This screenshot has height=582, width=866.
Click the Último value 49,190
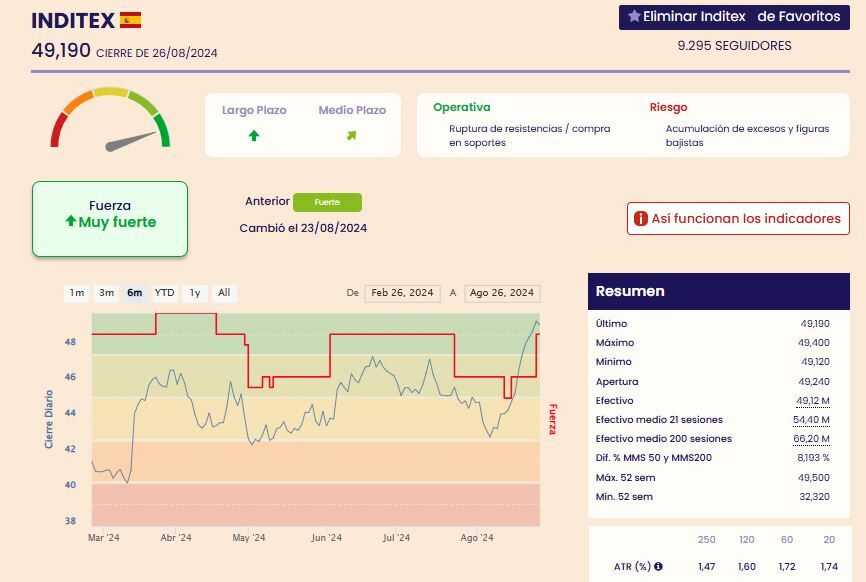(815, 324)
